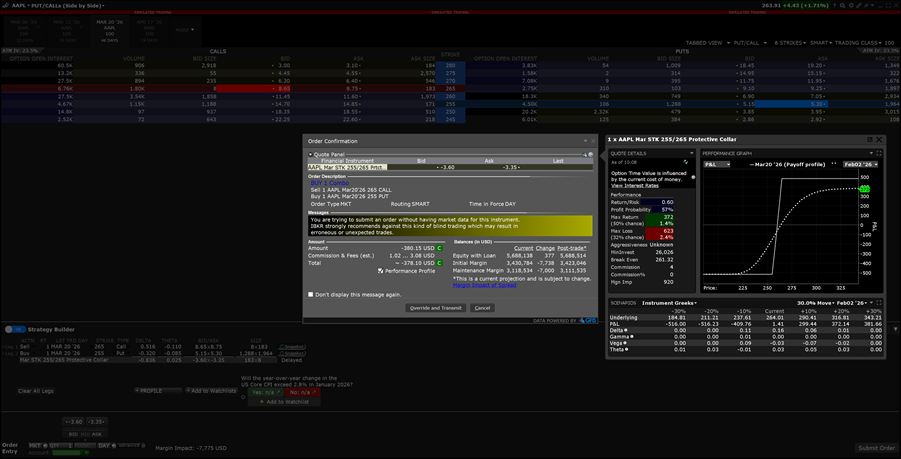Click the green C badge beside Total

tap(439, 263)
